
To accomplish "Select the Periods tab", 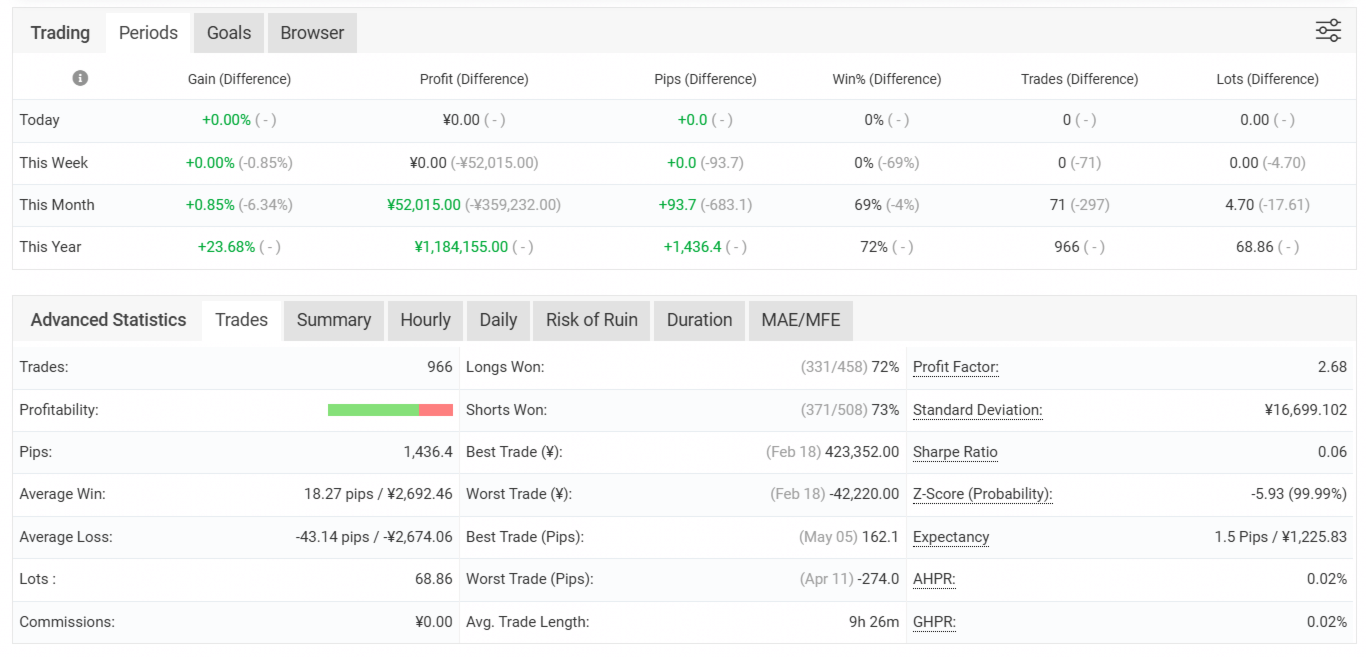I will pos(148,33).
